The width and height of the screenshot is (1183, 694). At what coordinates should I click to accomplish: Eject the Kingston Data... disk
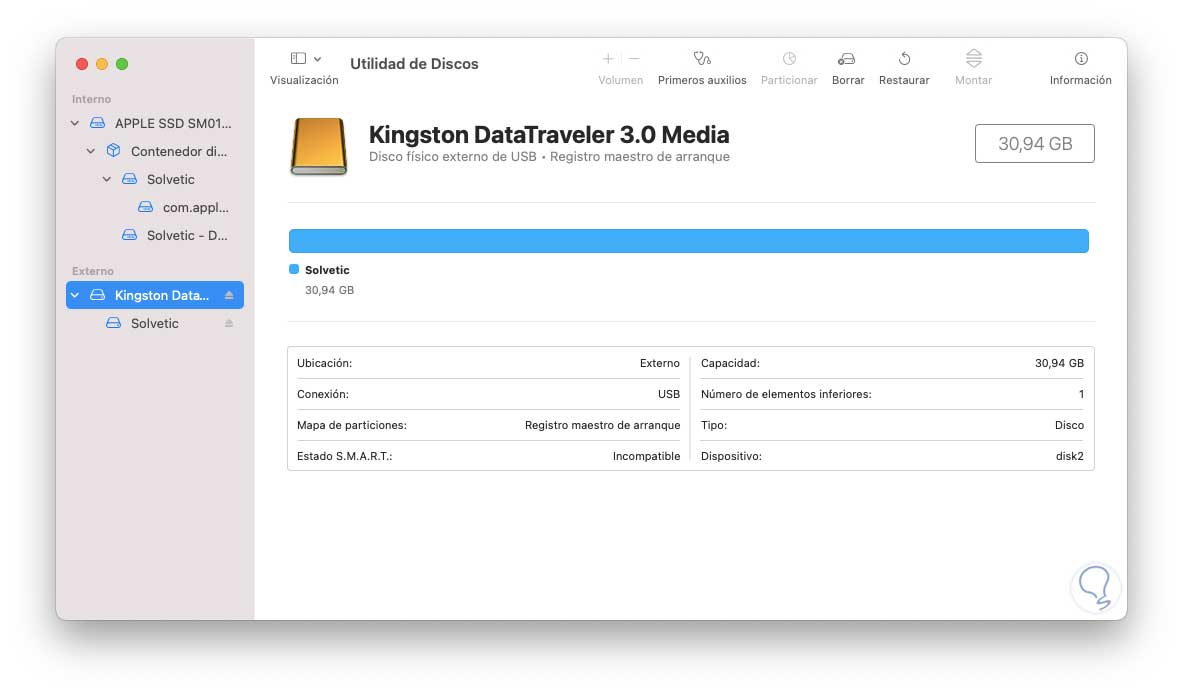[x=229, y=295]
